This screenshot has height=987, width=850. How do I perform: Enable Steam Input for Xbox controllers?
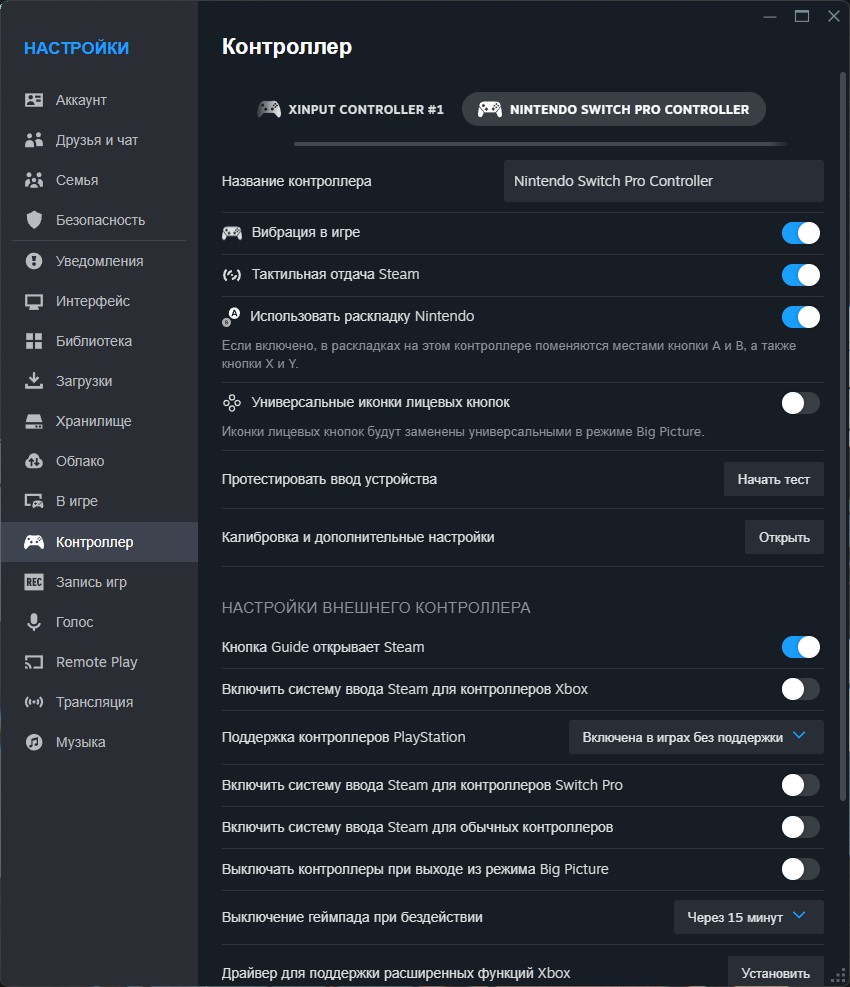pos(800,689)
